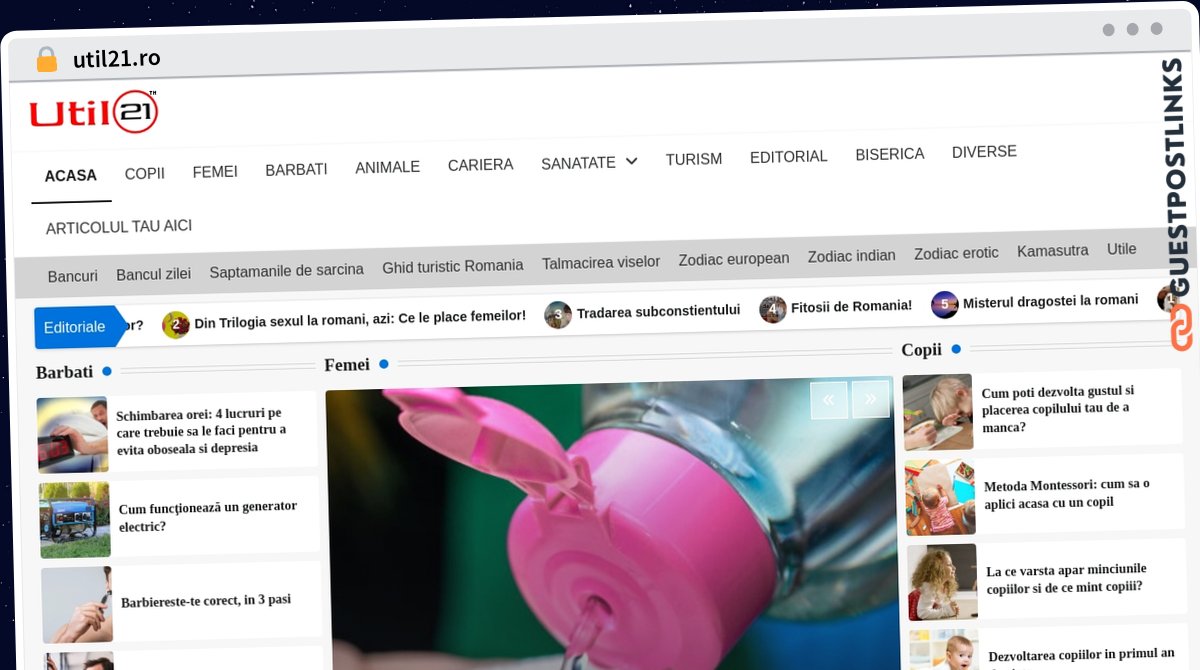
Task: Read 'Schimbarea orei: 4 lucruri' article
Action: point(201,431)
